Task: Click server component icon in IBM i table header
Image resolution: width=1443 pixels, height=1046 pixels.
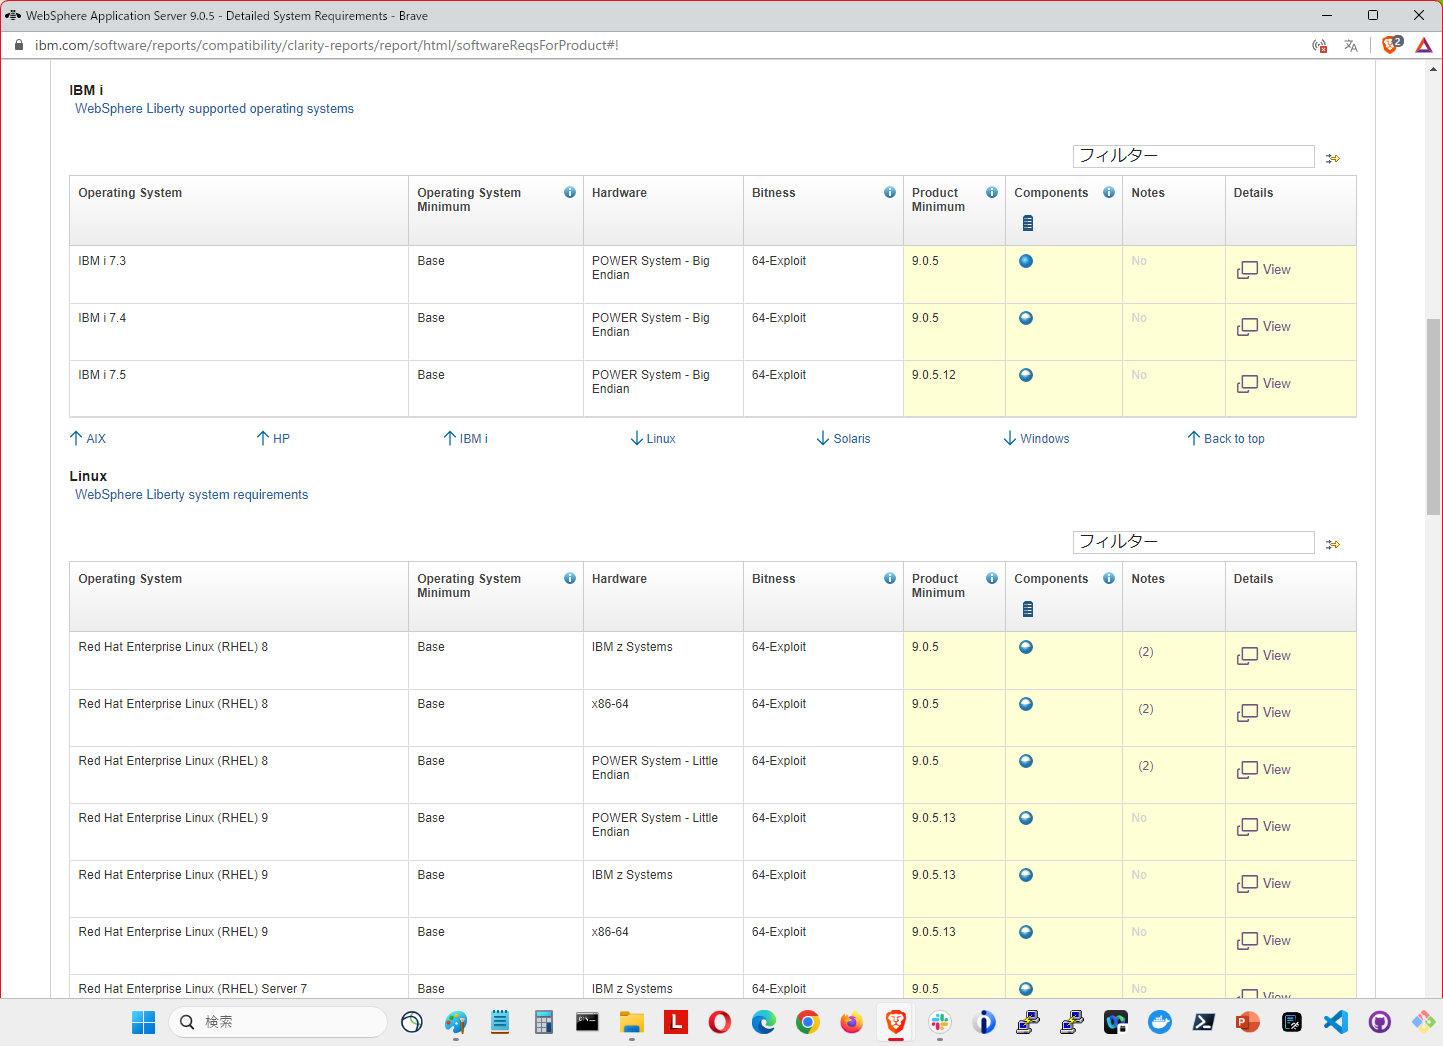Action: click(x=1028, y=223)
